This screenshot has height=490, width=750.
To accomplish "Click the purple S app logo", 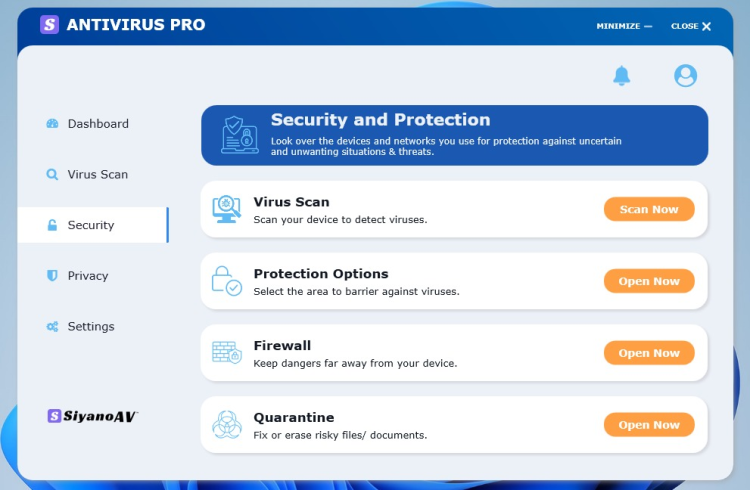I will point(49,25).
